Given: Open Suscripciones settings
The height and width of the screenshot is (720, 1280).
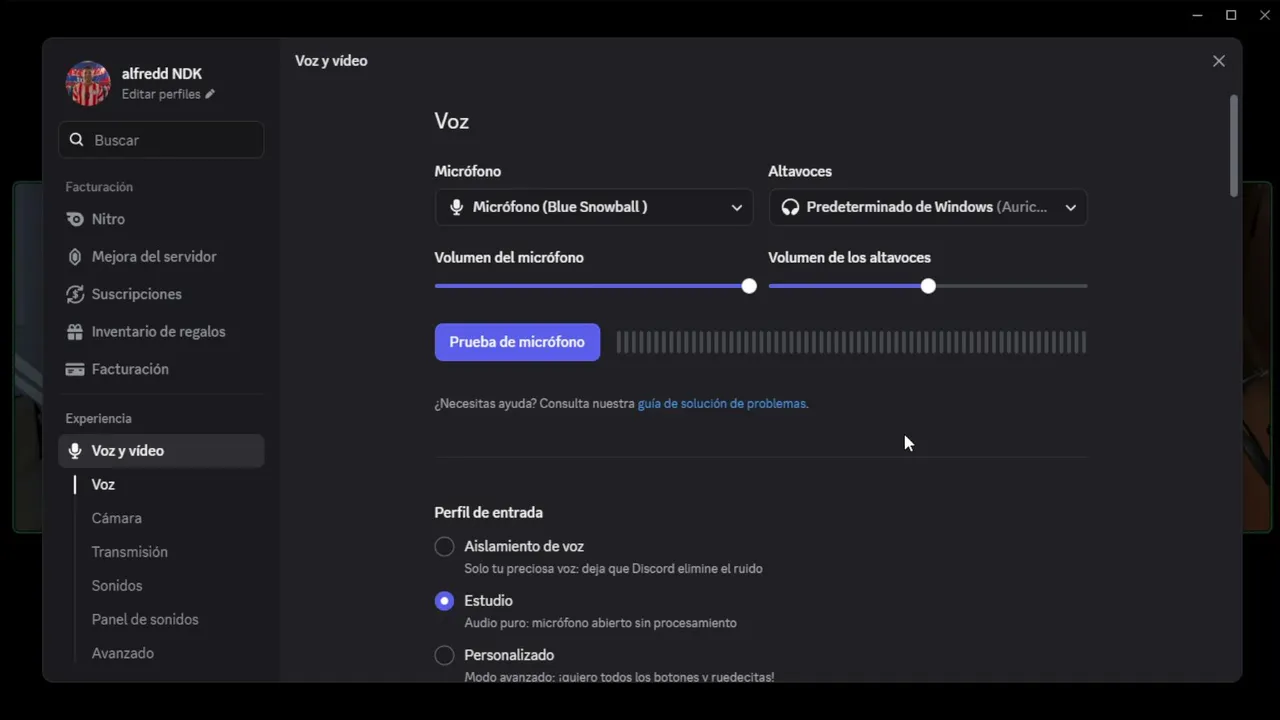Looking at the screenshot, I should pos(161,294).
